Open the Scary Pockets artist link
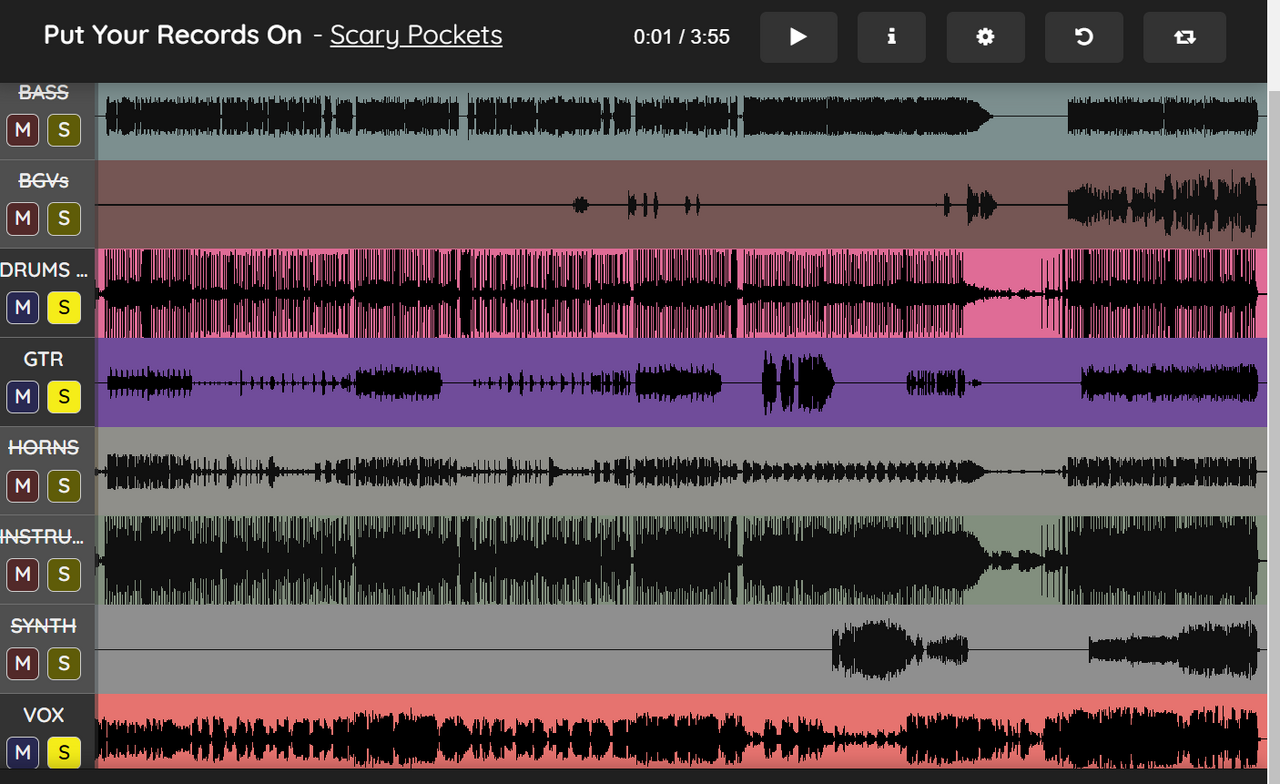This screenshot has width=1280, height=784. pos(416,35)
